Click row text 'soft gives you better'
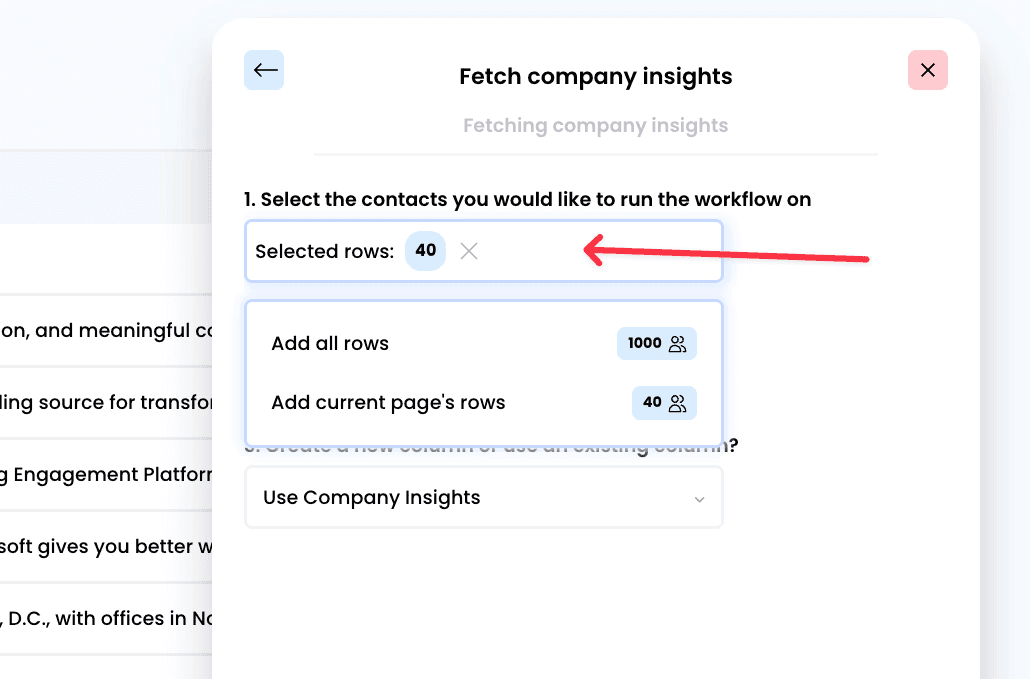Screen dimensions: 1030x679 coord(106,546)
